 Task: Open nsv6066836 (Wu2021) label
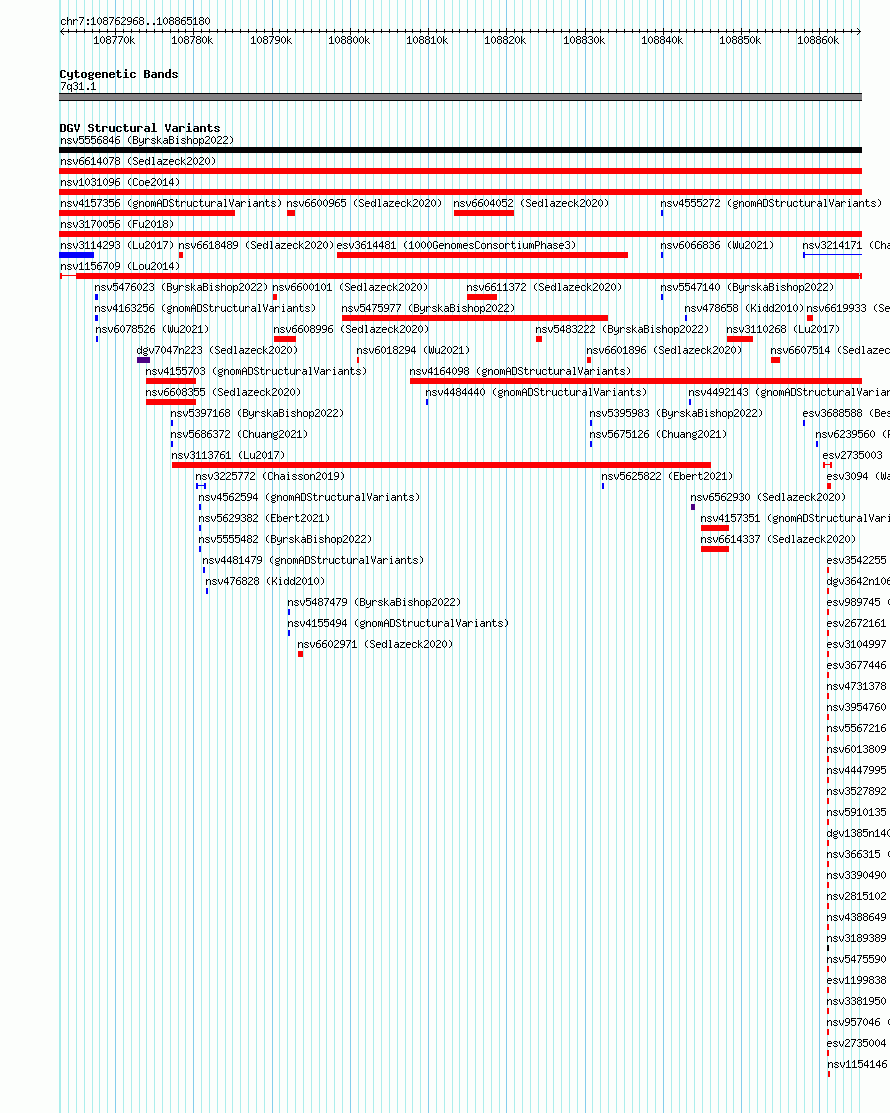tap(717, 245)
